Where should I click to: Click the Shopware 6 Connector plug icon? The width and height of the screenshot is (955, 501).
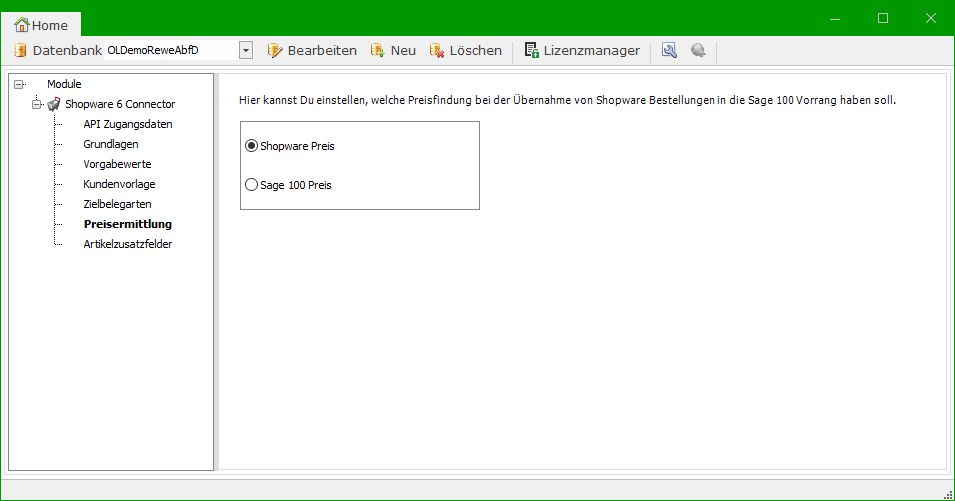tap(54, 104)
